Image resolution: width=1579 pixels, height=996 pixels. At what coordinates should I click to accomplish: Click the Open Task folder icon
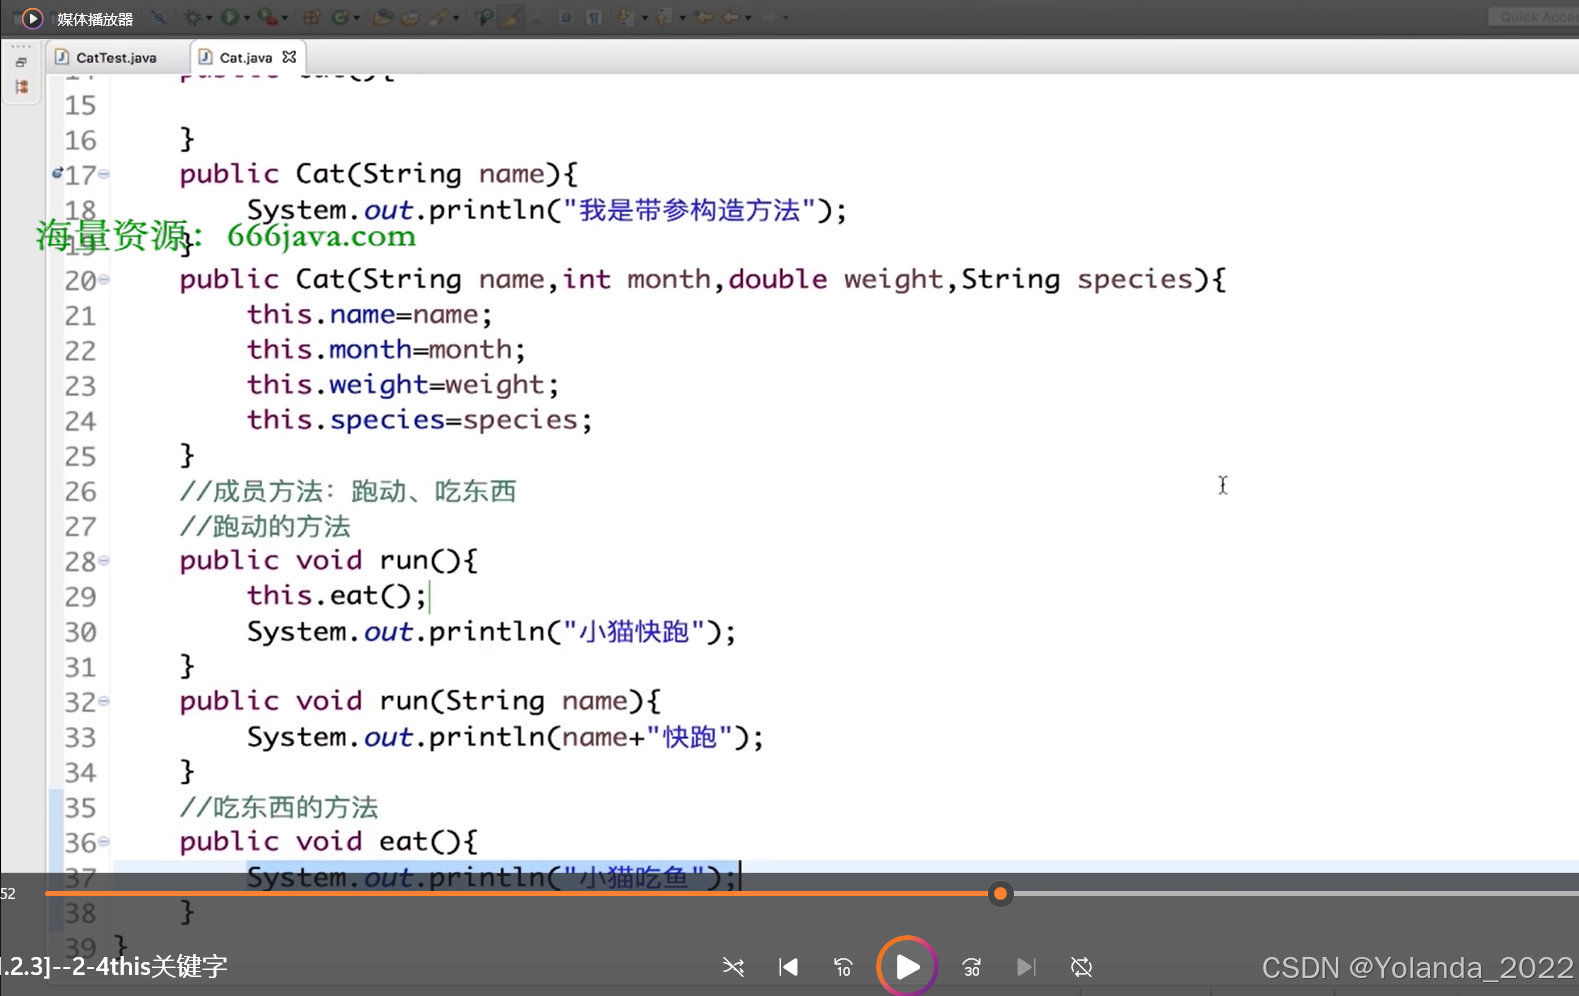[x=410, y=17]
